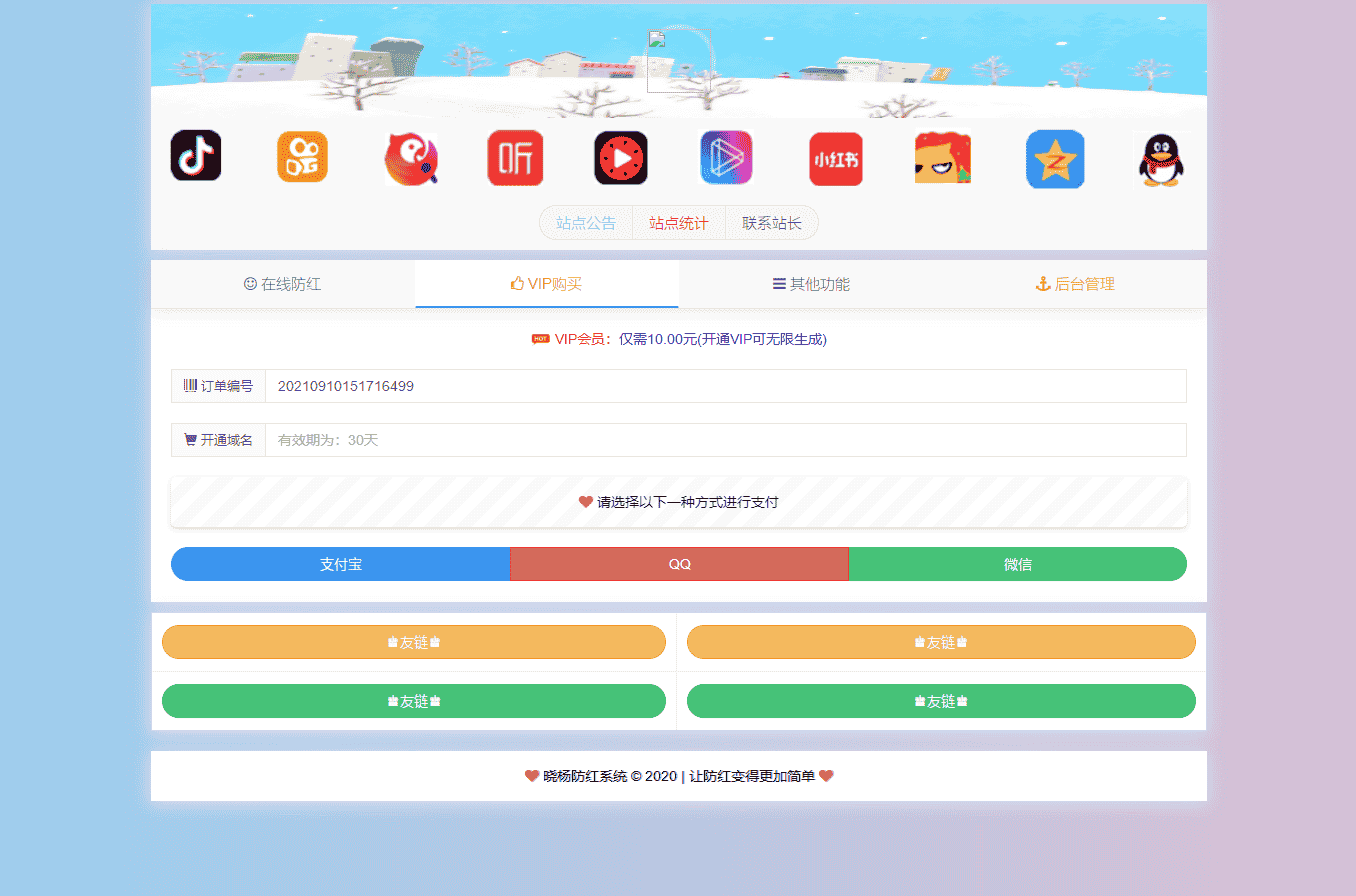Click the QQ penguin icon
This screenshot has height=896, width=1356.
tap(1162, 159)
